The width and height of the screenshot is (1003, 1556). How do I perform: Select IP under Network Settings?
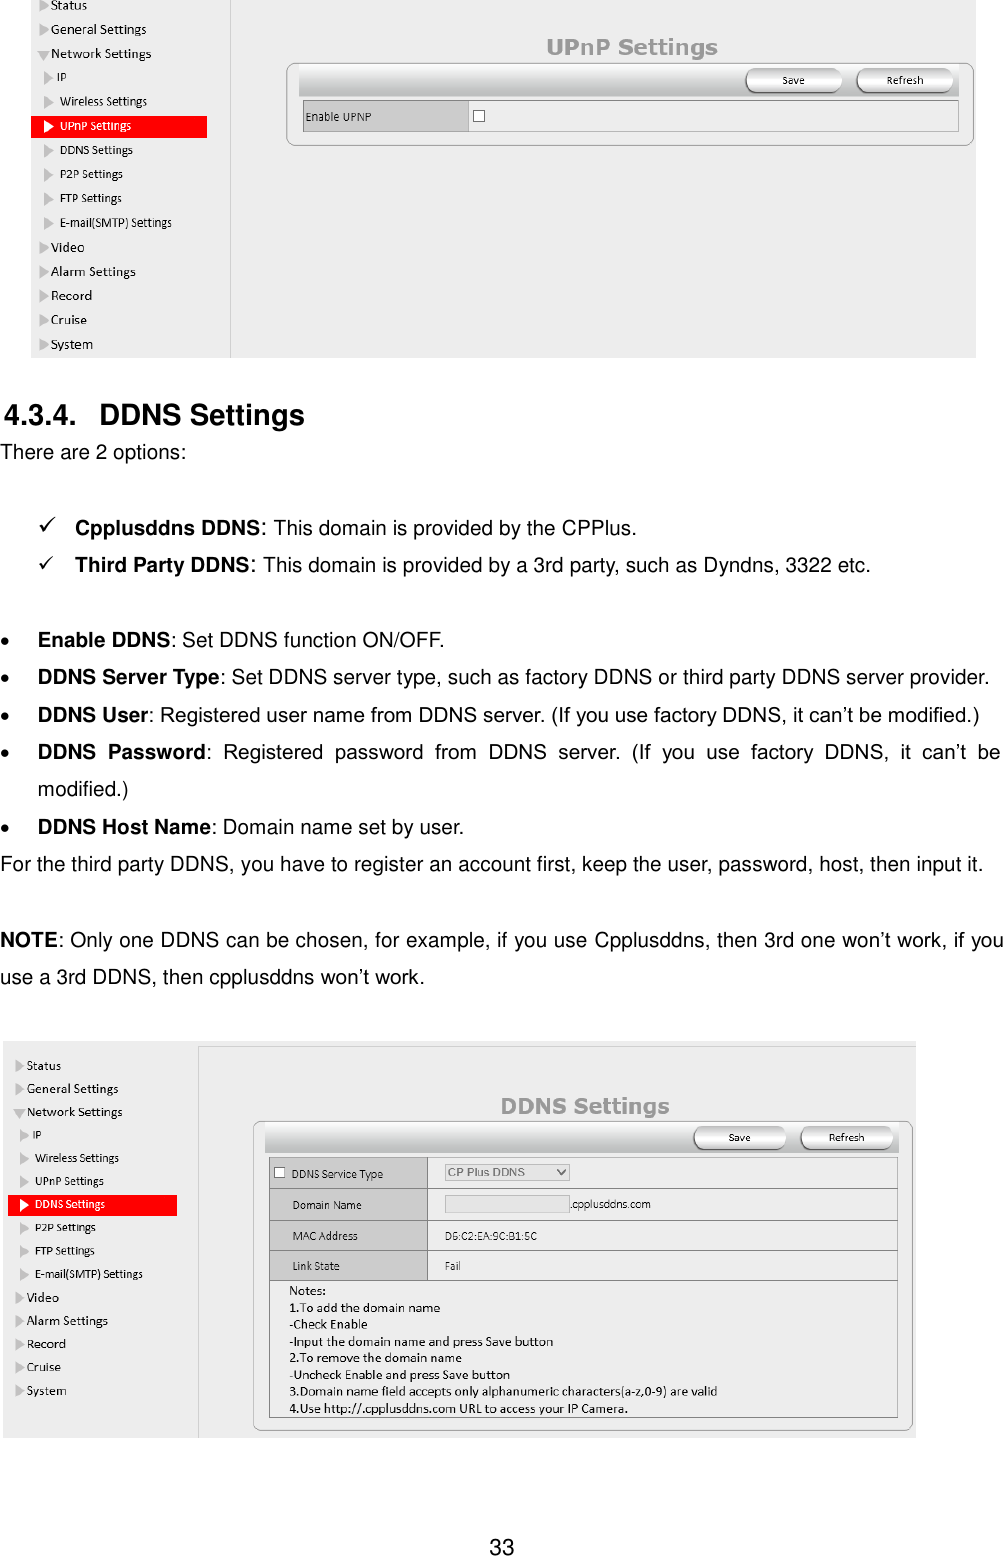(x=62, y=77)
